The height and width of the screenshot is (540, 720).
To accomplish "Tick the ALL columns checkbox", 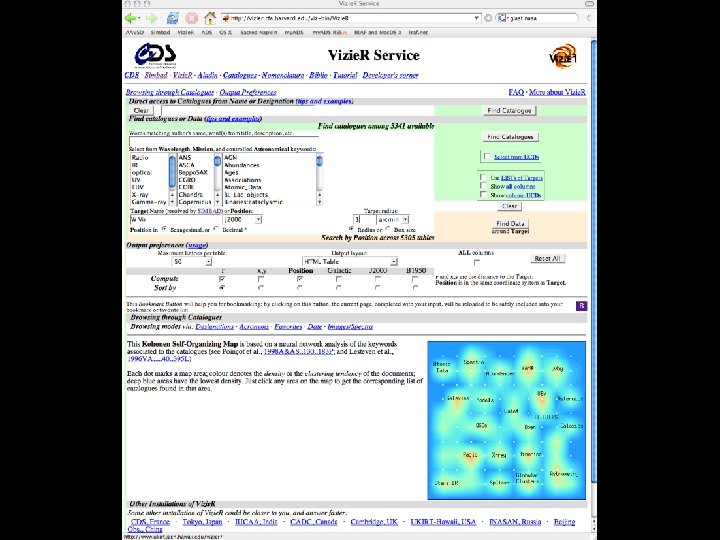I will [x=477, y=262].
